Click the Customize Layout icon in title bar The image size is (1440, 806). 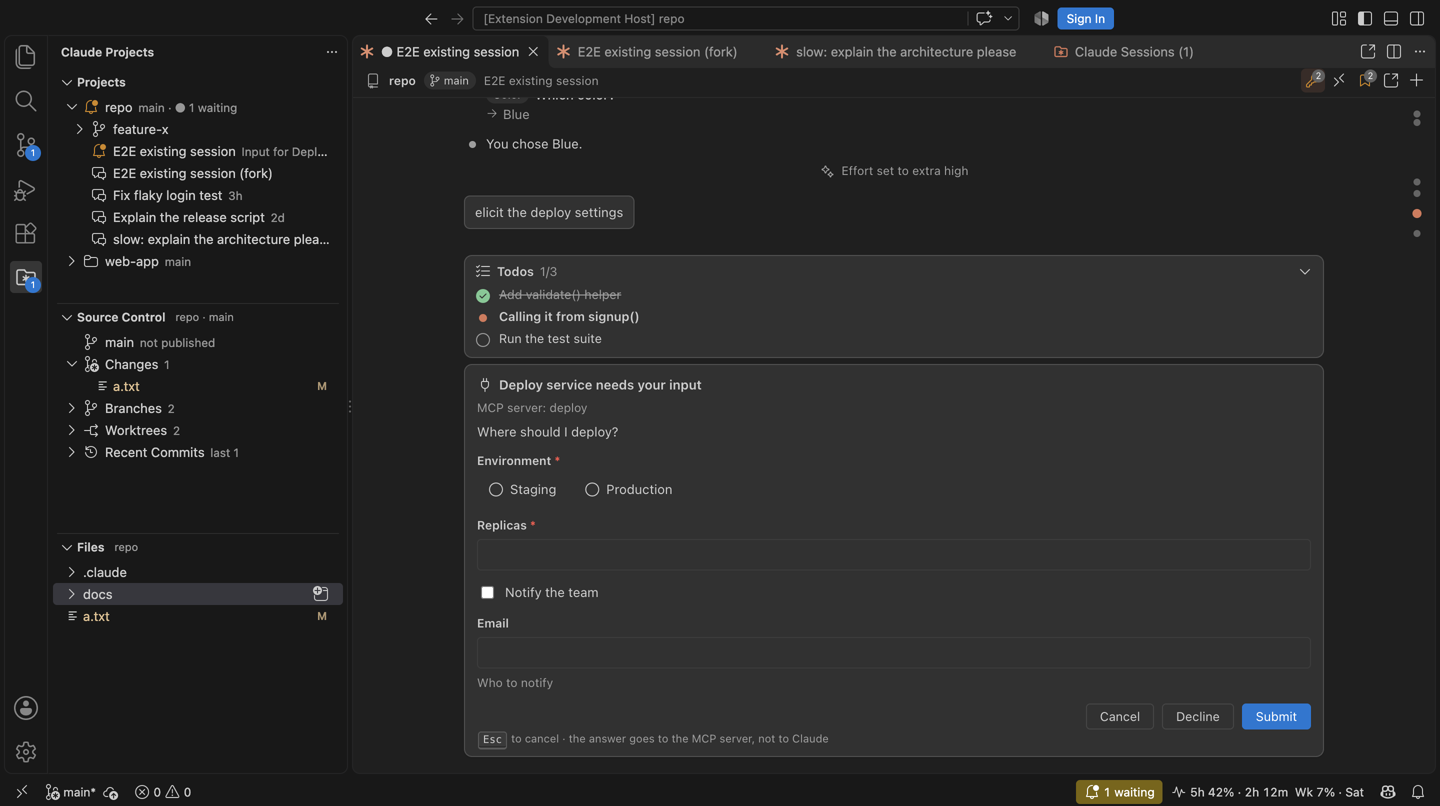pyautogui.click(x=1339, y=19)
